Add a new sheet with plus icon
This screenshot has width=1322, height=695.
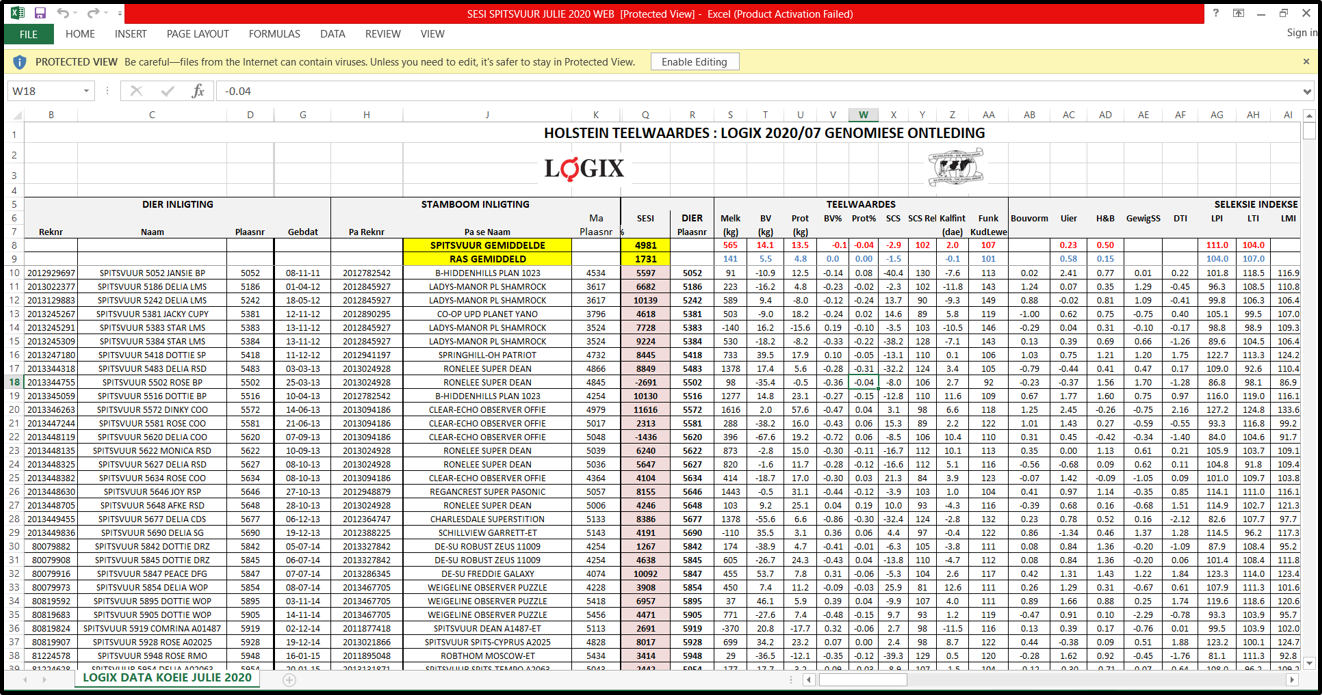tap(289, 679)
